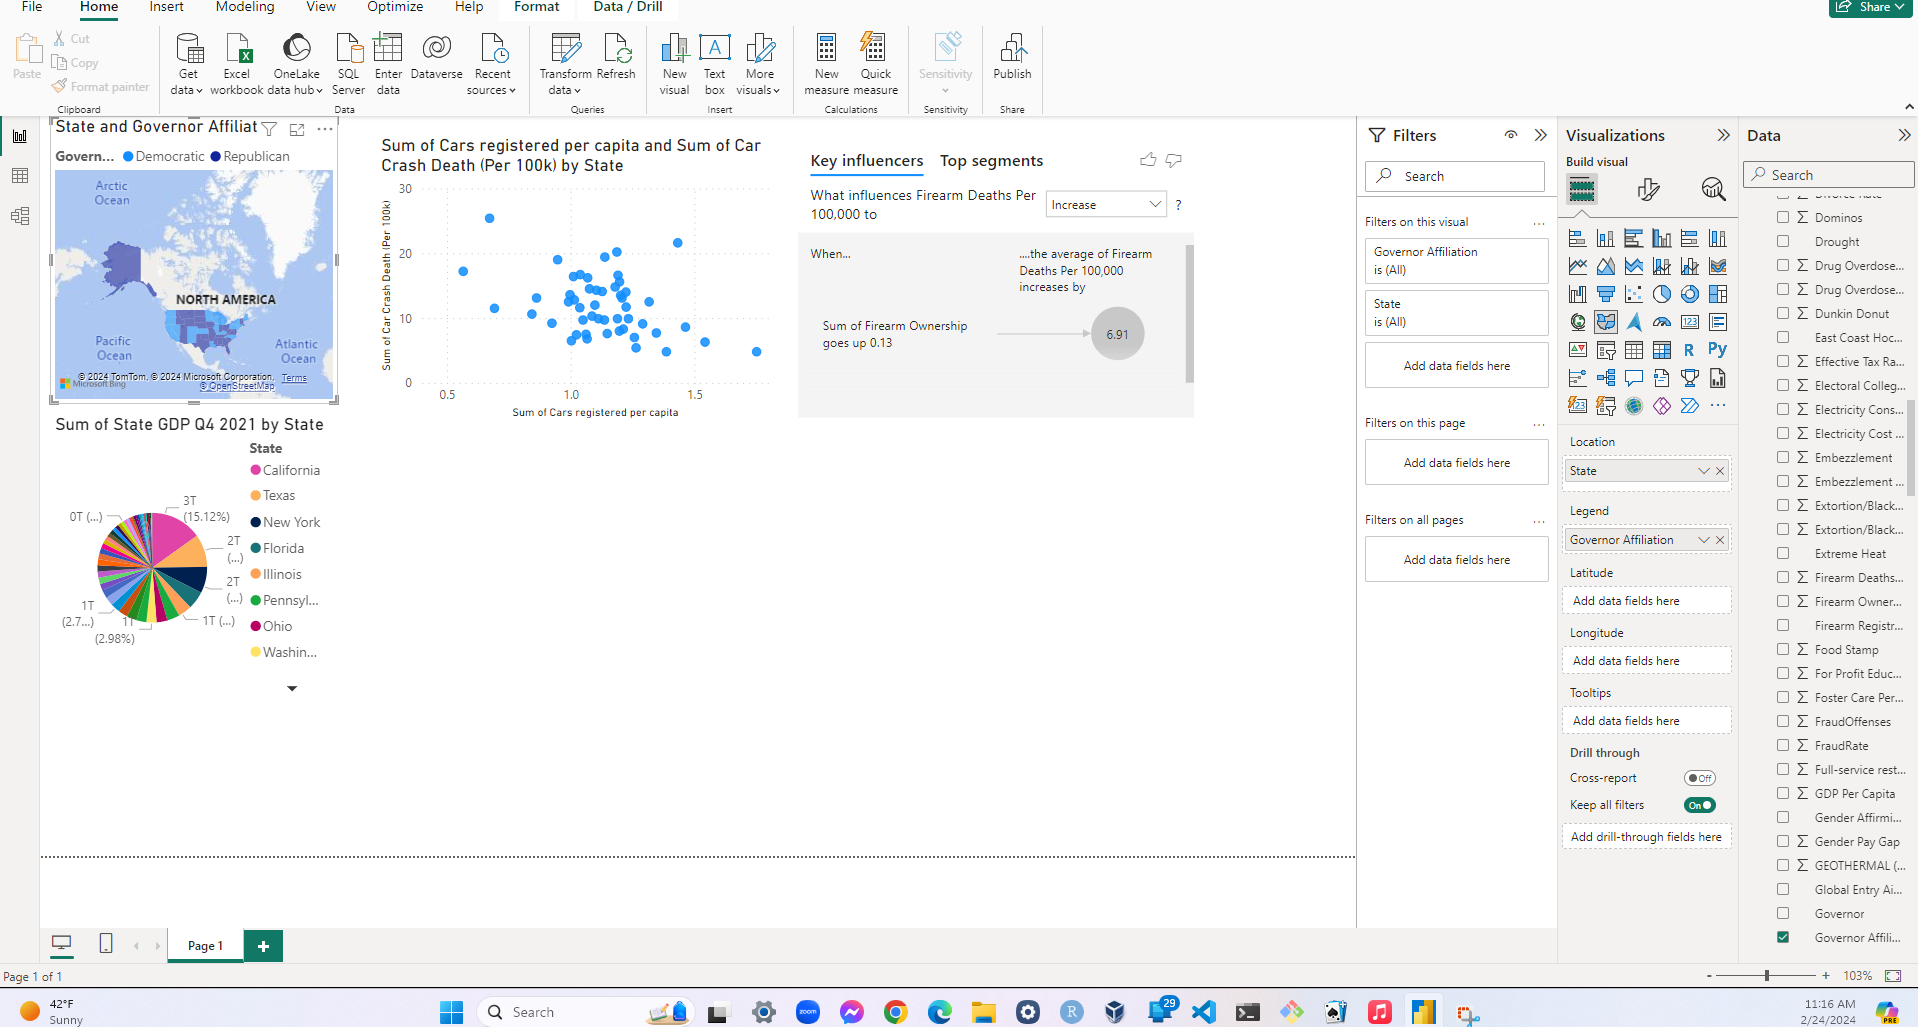This screenshot has height=1027, width=1918.
Task: Expand the State field dropdown under Location
Action: (x=1703, y=471)
